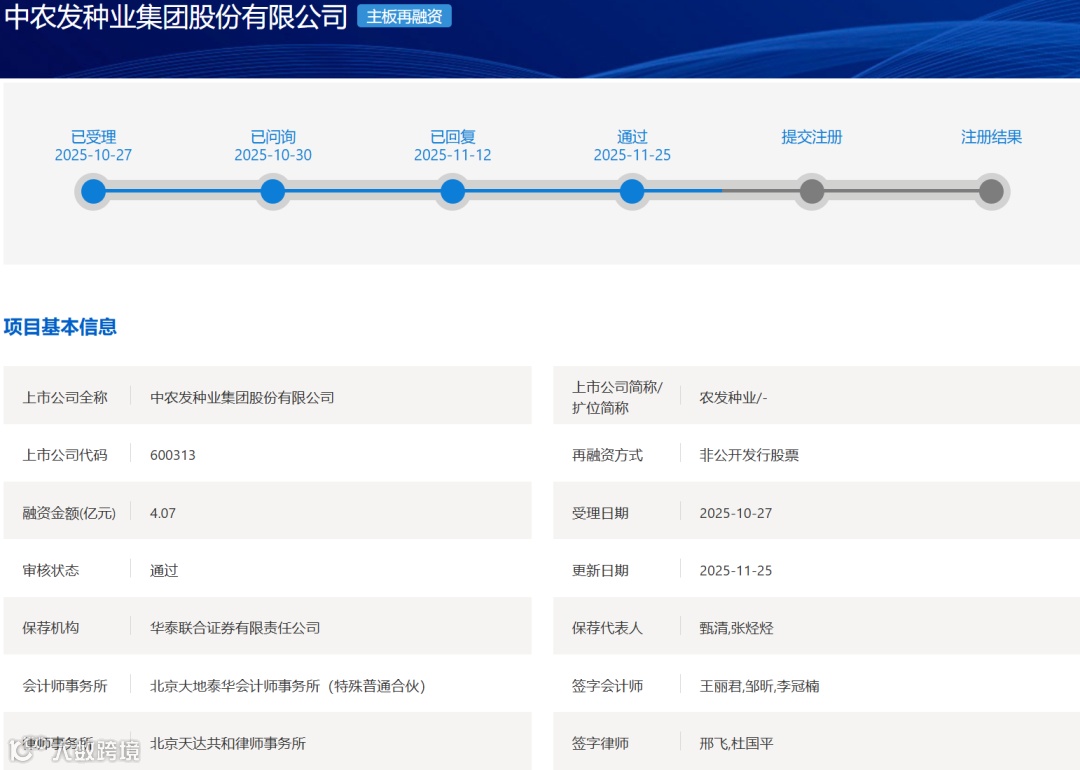Click update date 2025-11-25 in table
Image resolution: width=1080 pixels, height=770 pixels.
(736, 570)
